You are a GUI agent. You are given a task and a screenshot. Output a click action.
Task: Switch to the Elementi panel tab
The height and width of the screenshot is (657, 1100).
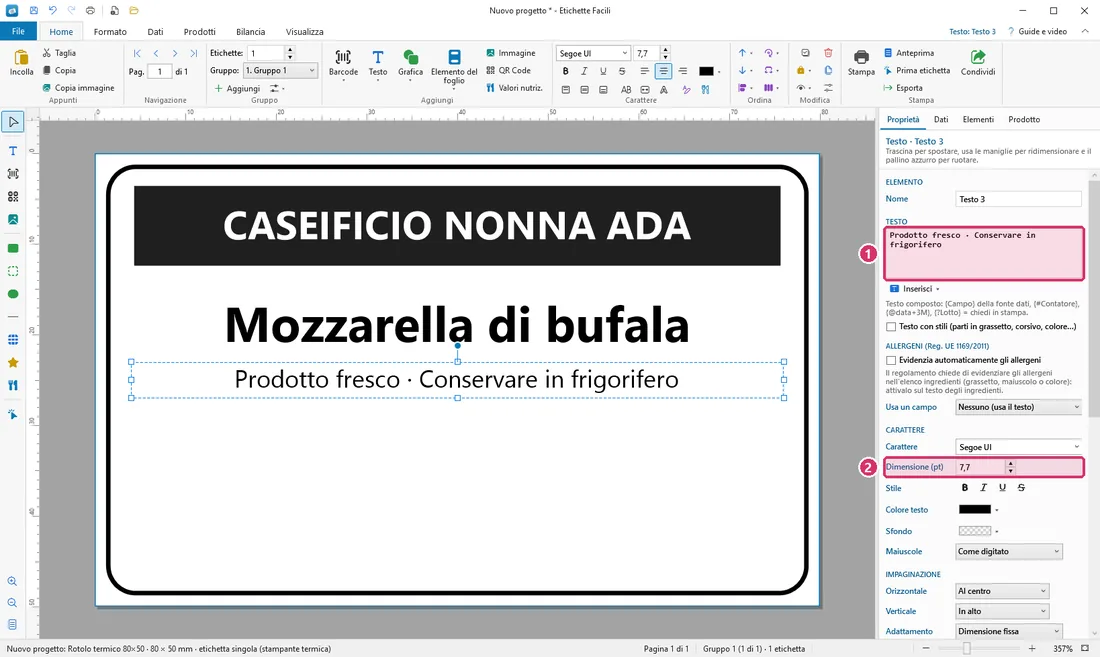point(978,119)
